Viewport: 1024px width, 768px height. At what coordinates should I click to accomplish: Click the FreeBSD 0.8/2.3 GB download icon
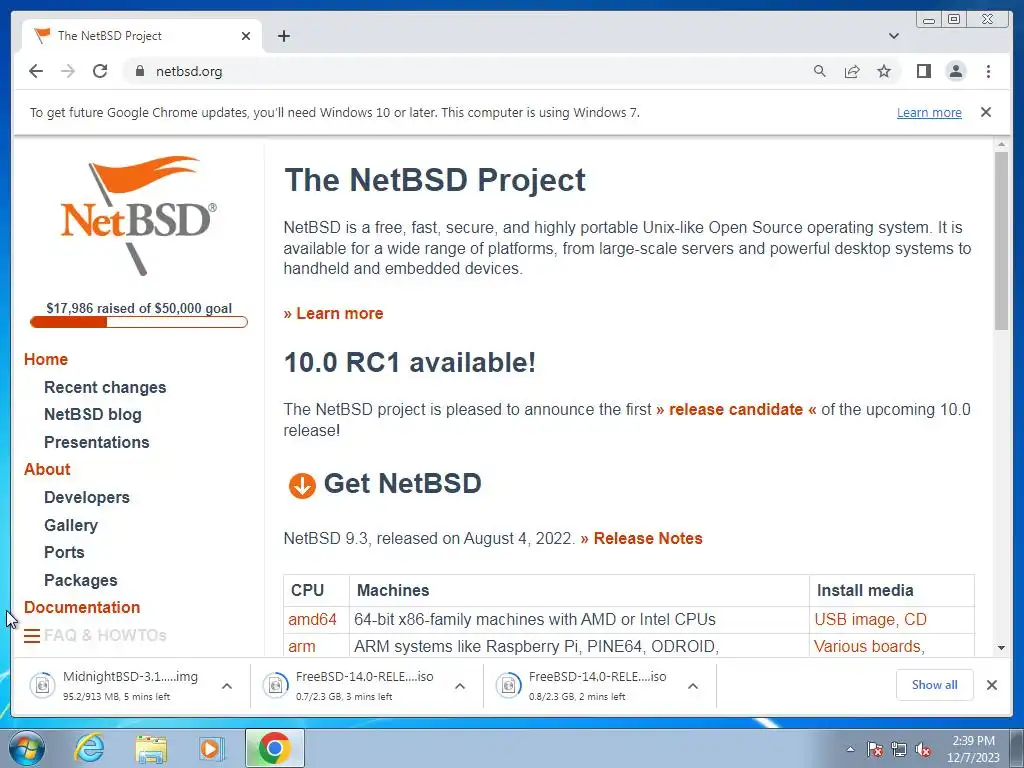click(x=508, y=685)
